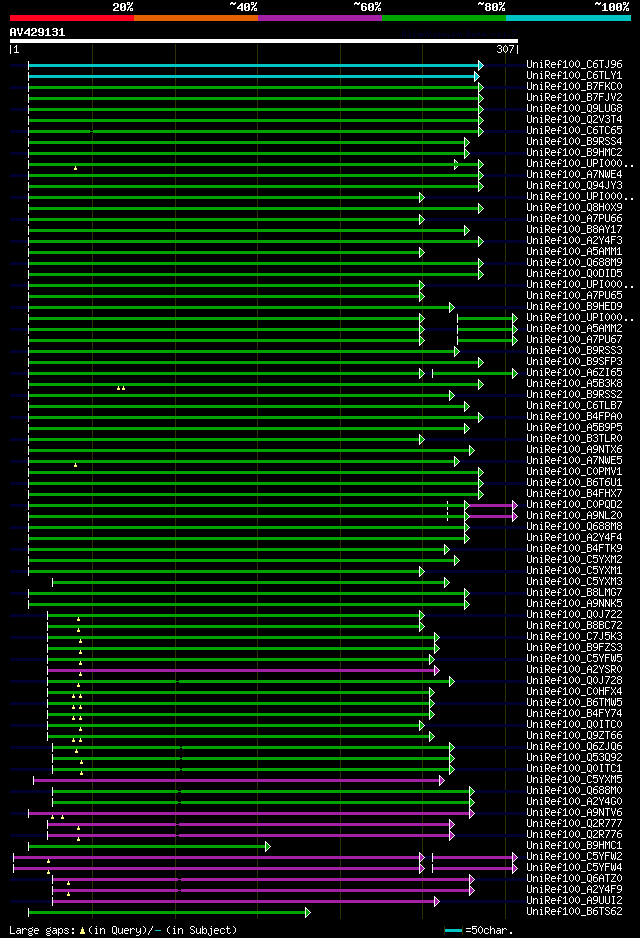This screenshot has width=640, height=938.
Task: Click the purple alignment bar of UniRef100_C5YXM5
Action: 239,781
